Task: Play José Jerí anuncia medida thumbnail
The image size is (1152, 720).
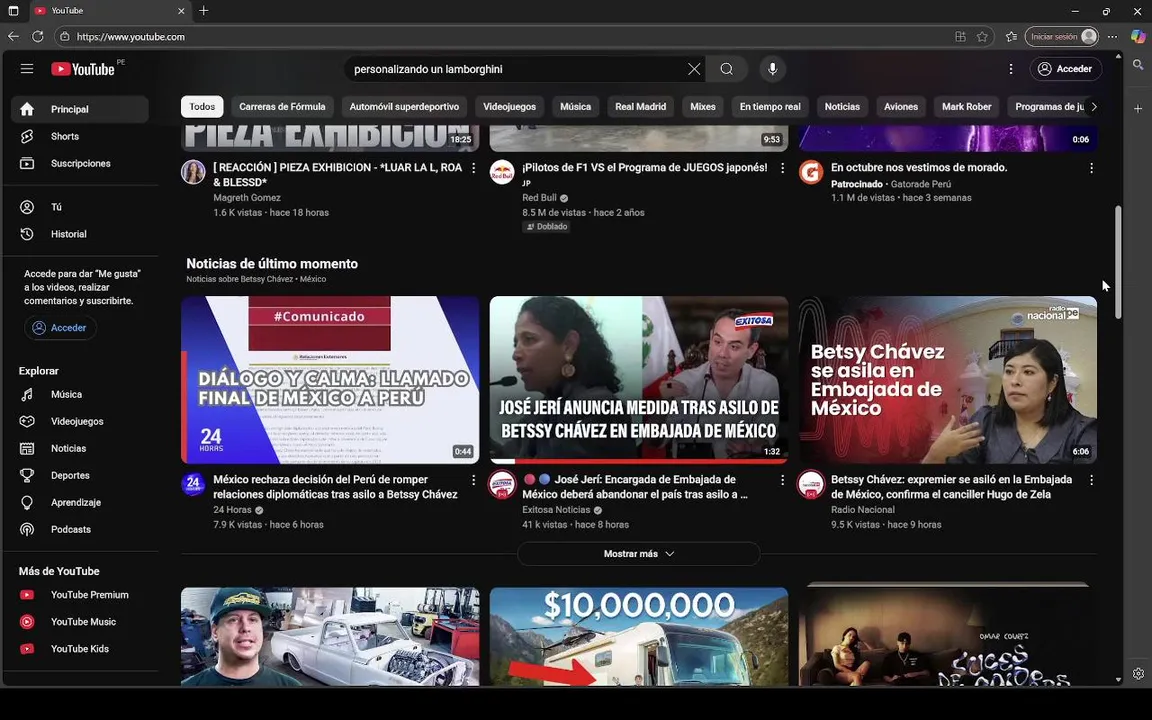Action: tap(638, 380)
